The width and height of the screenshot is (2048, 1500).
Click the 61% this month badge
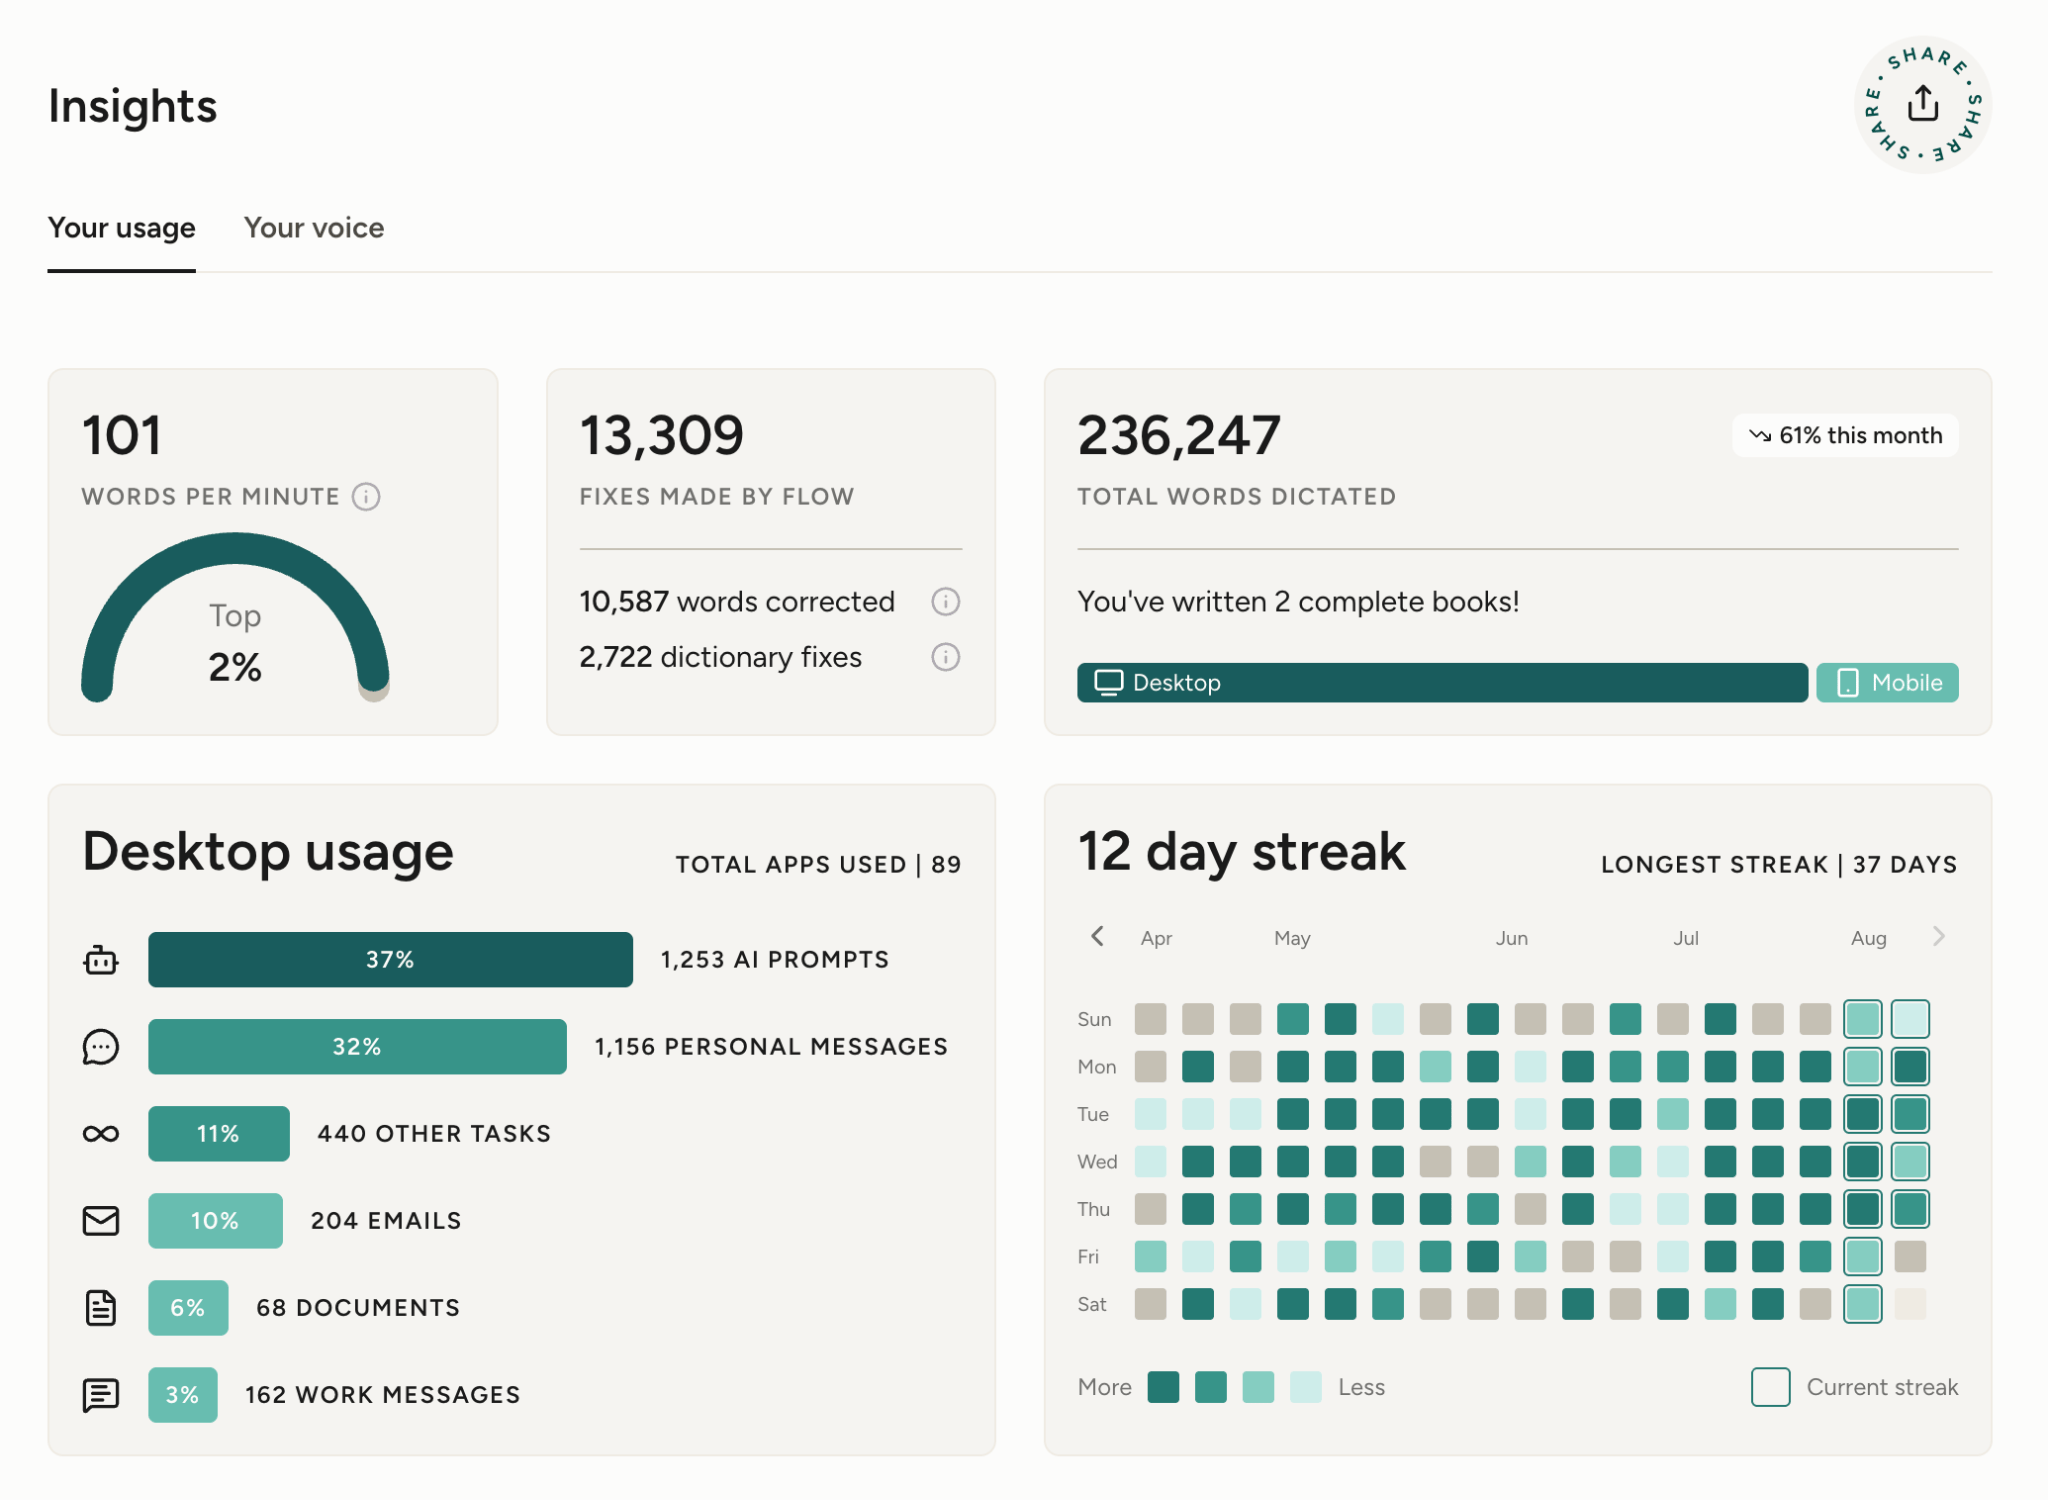point(1845,435)
